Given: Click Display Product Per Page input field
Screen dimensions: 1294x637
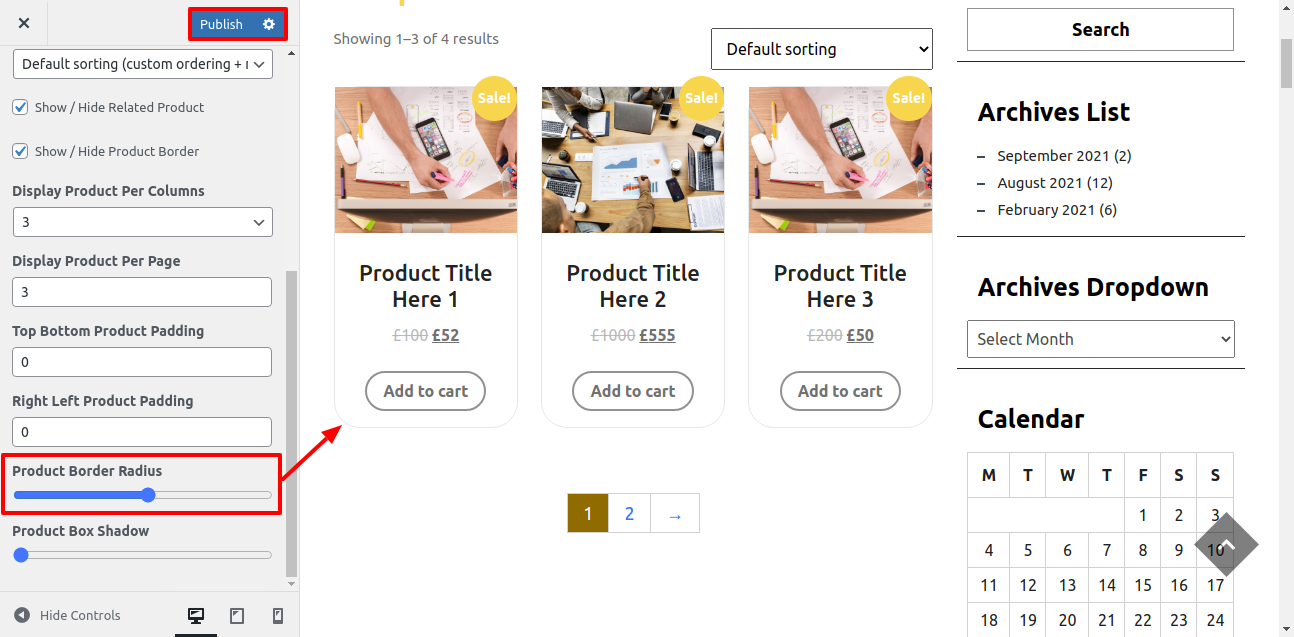Looking at the screenshot, I should coord(142,292).
